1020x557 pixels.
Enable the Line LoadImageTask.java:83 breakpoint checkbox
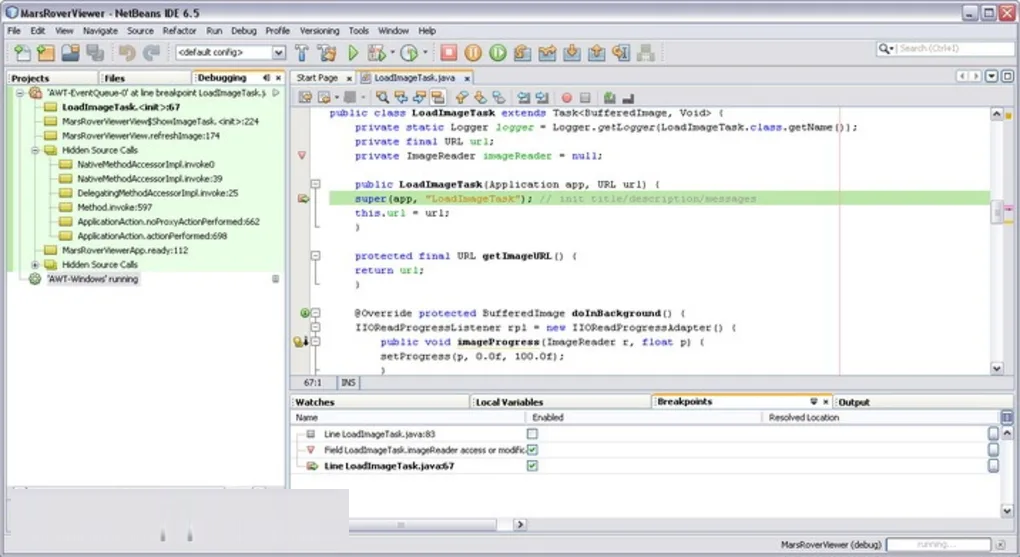coord(532,433)
